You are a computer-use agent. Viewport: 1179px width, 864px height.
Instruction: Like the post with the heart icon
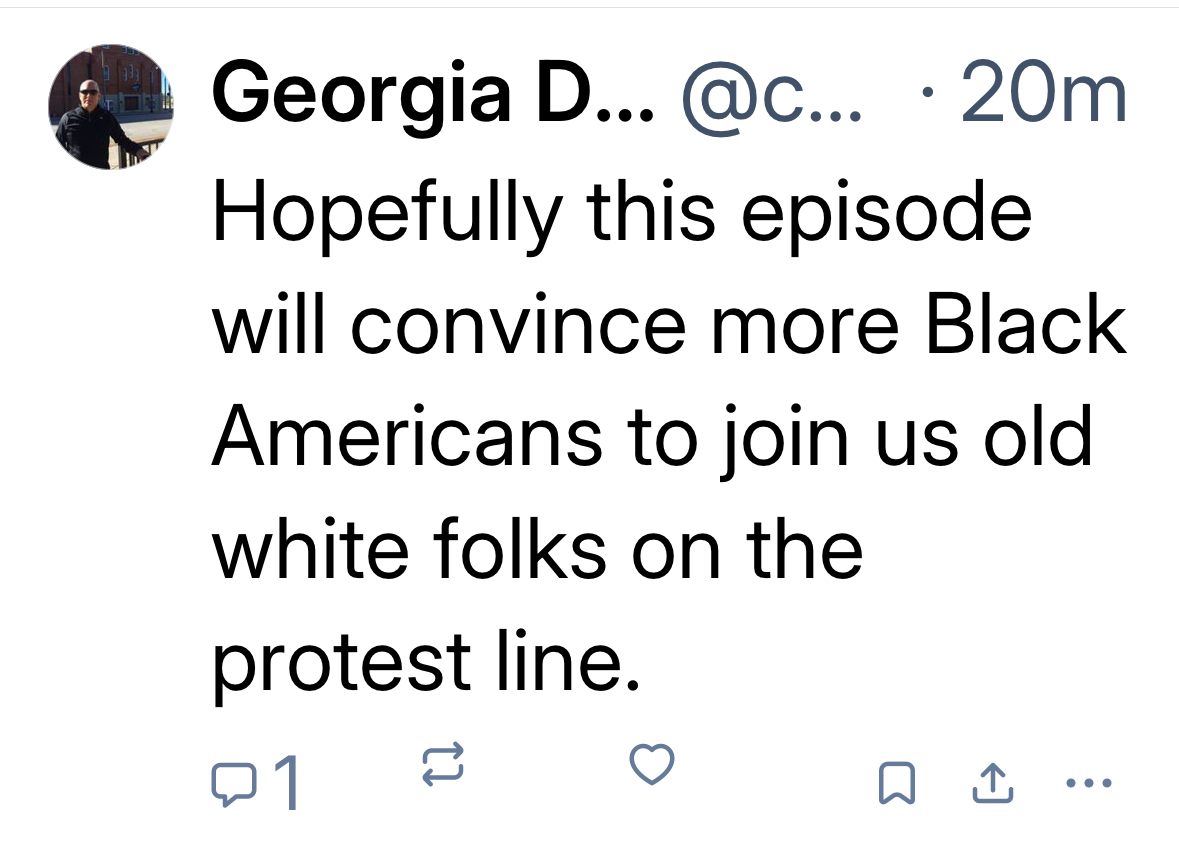click(x=651, y=766)
